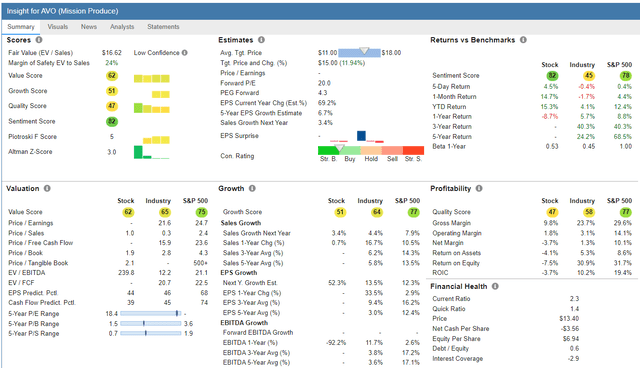Click the Margin of Safety 24% value
Screen dimensions: 640x368
click(112, 63)
